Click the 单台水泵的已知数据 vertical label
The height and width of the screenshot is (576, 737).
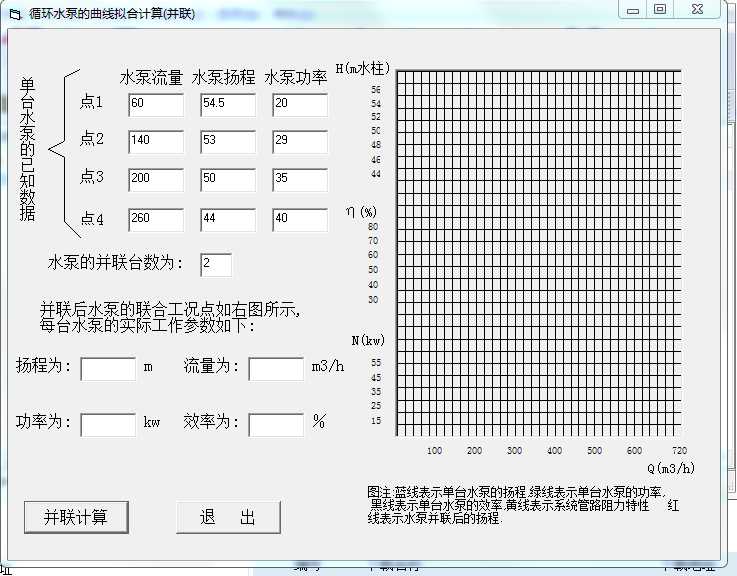point(27,149)
